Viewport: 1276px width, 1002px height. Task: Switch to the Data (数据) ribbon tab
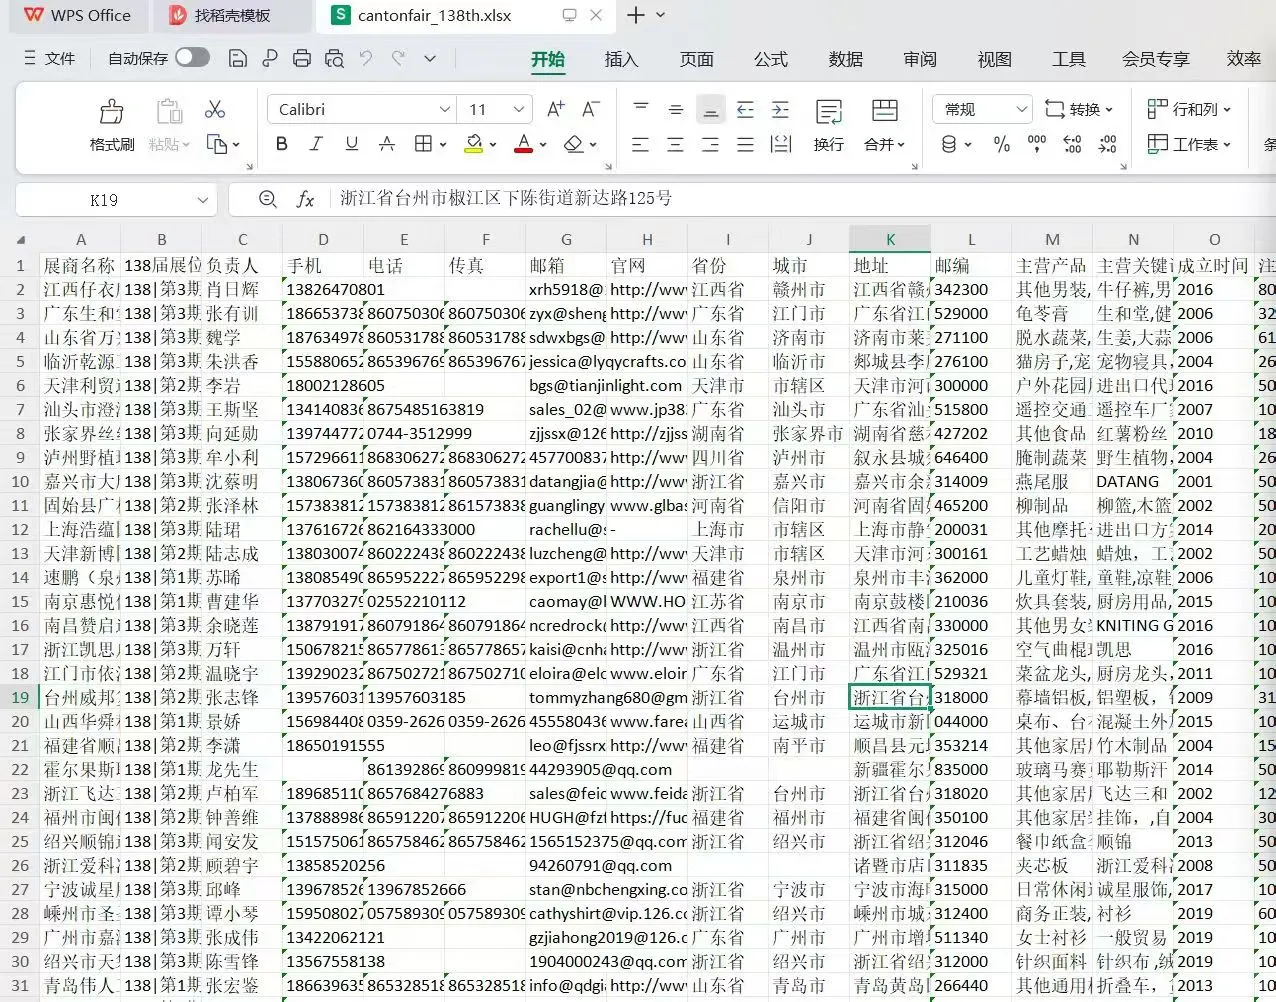845,59
